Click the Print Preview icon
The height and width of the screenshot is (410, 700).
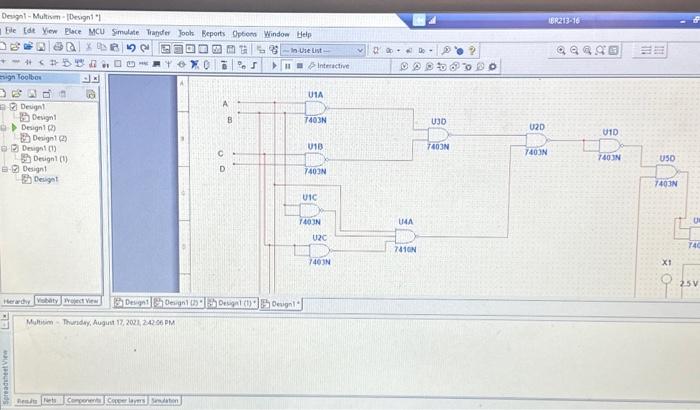point(71,47)
